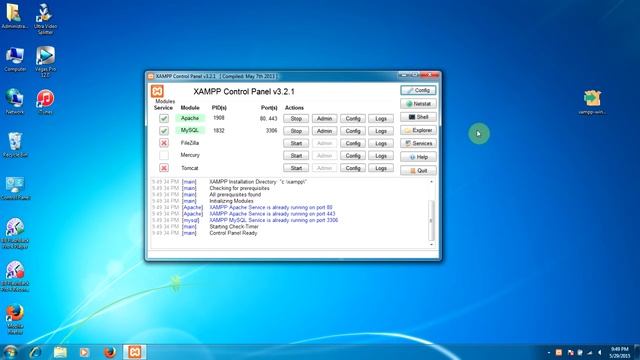Open MySQL Admin
640x360 pixels.
(x=324, y=131)
